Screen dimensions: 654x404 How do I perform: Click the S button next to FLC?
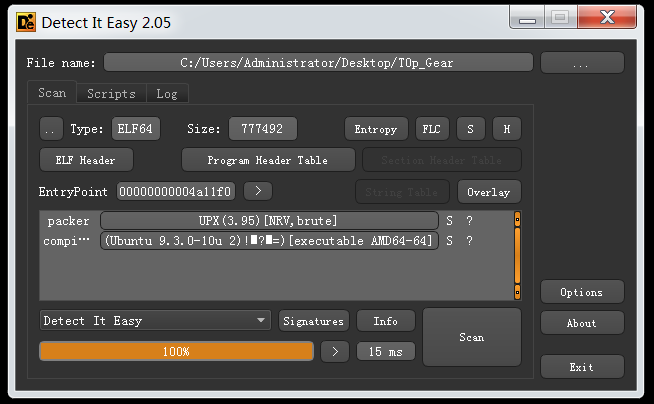[x=470, y=129]
